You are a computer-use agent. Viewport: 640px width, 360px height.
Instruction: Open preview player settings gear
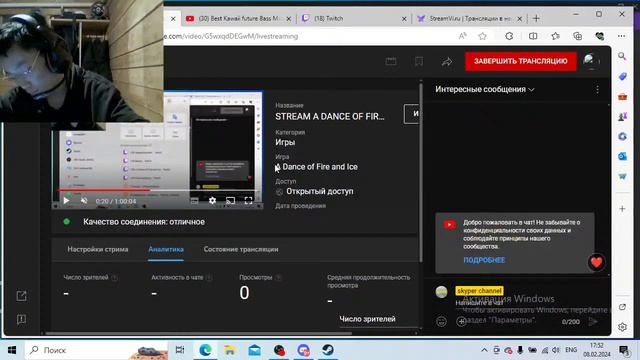212,200
